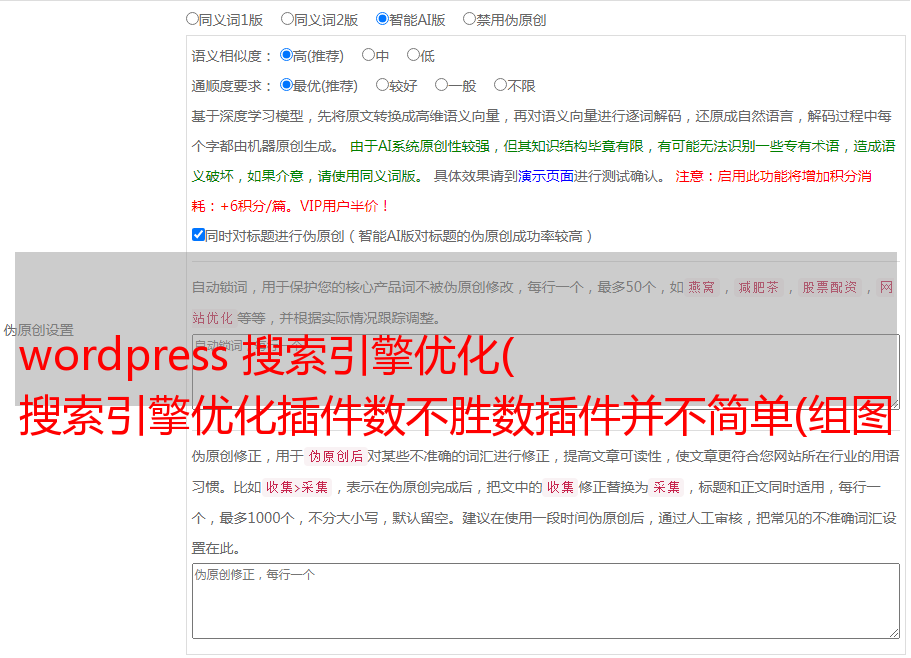Screen dimensions: 911x658
Task: Click the 收集>采集 example tag
Action: [297, 487]
